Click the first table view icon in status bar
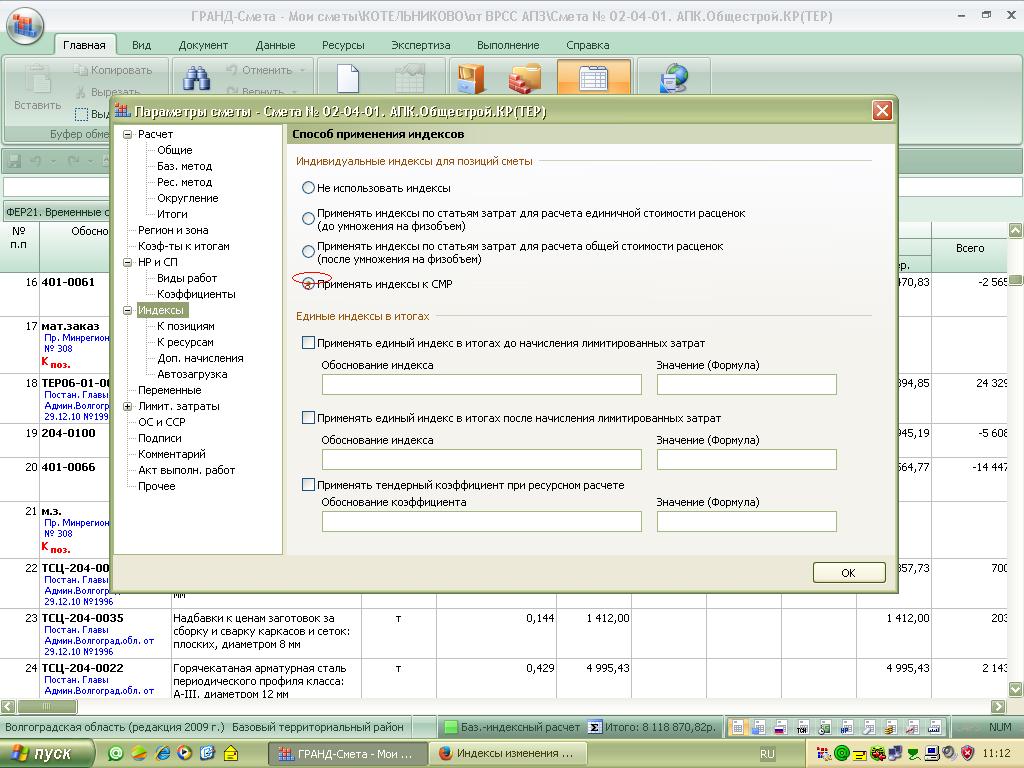The height and width of the screenshot is (768, 1024). (737, 727)
